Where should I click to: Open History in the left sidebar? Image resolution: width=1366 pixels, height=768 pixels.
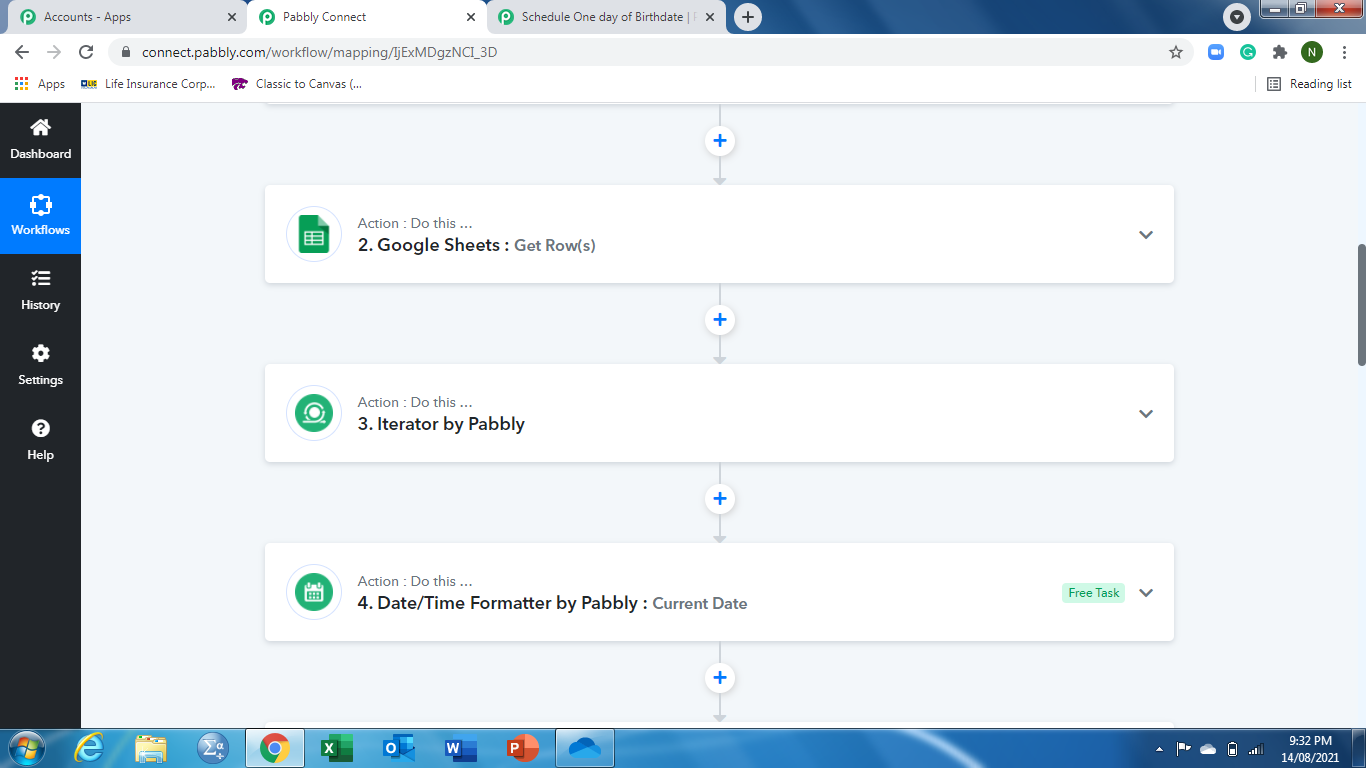(40, 290)
